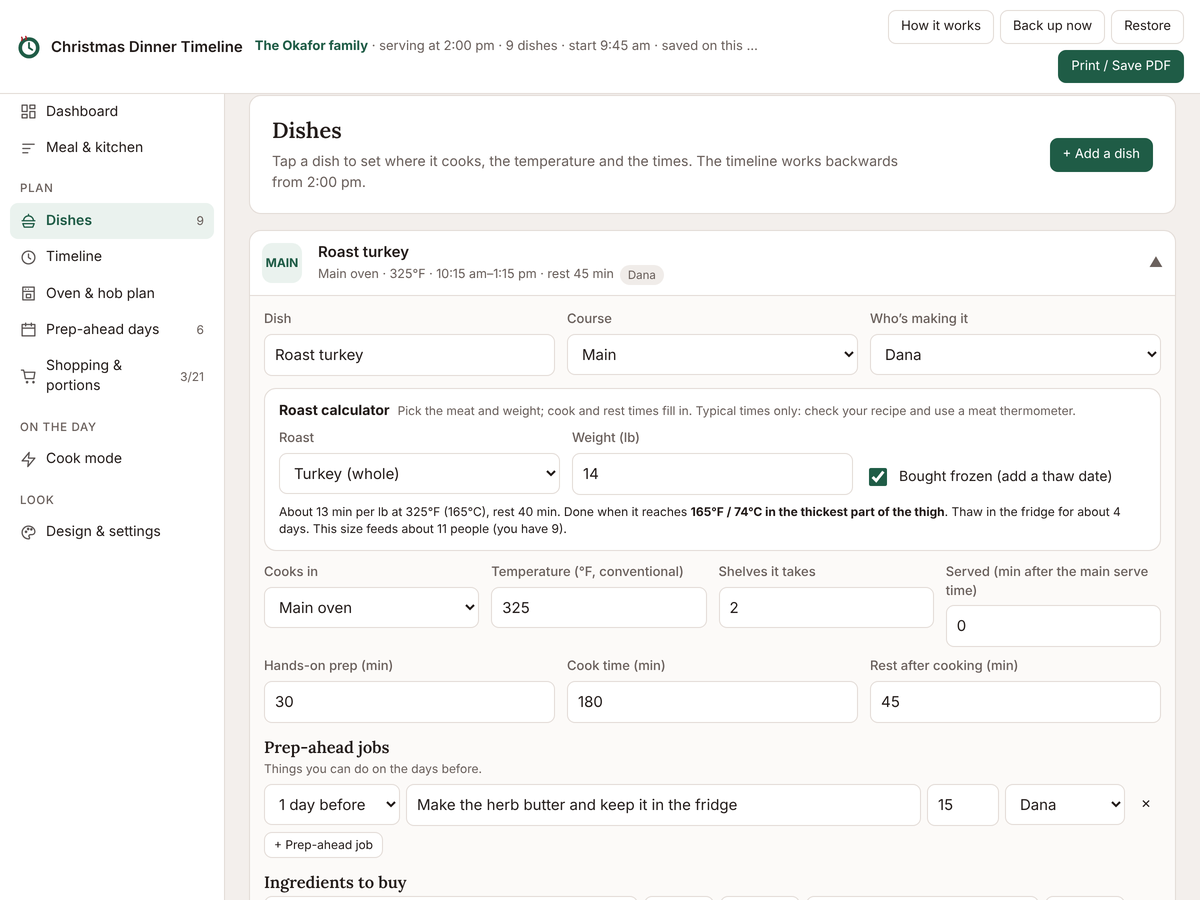Uncheck Bought frozen checkbox
The height and width of the screenshot is (900, 1200).
click(x=878, y=476)
